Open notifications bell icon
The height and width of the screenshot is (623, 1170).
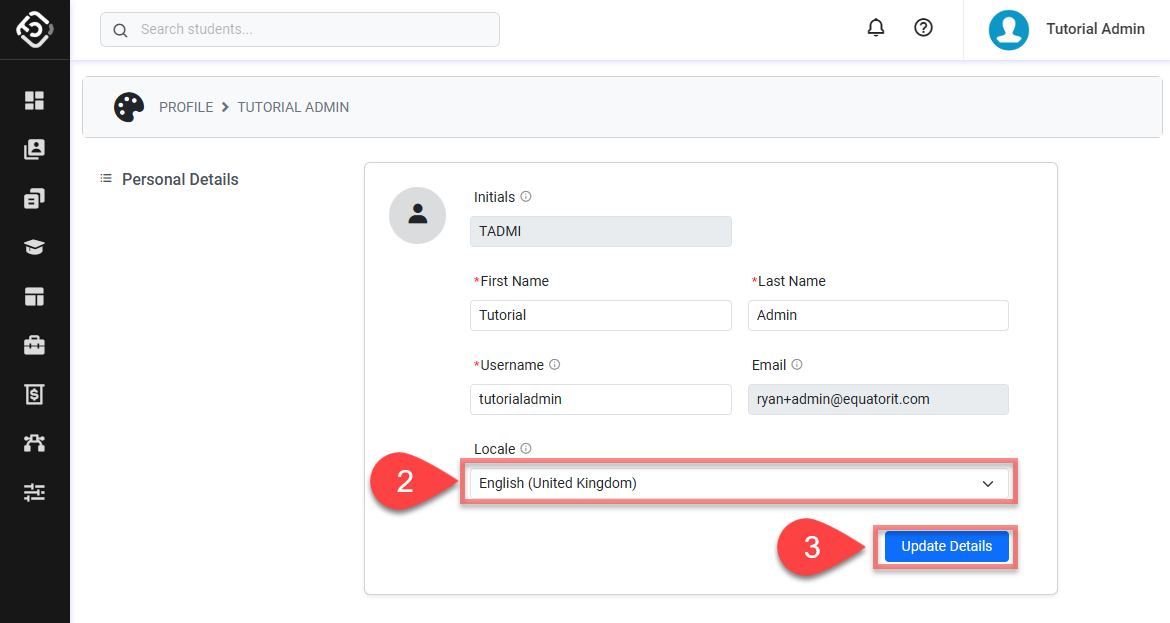click(876, 28)
